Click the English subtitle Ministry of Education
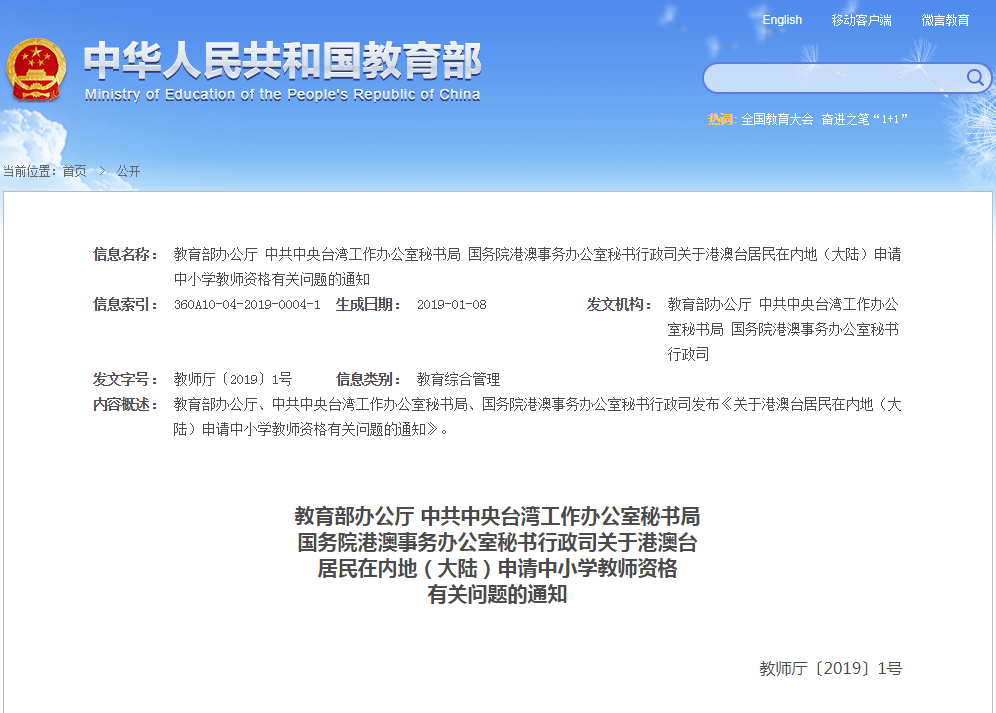 [x=282, y=95]
